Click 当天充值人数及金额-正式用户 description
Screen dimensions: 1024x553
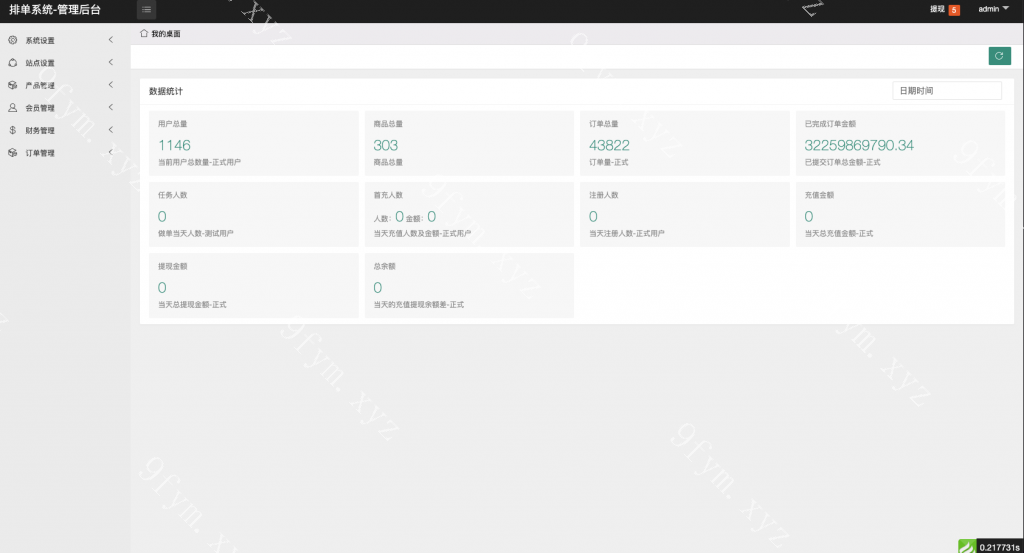coord(422,233)
